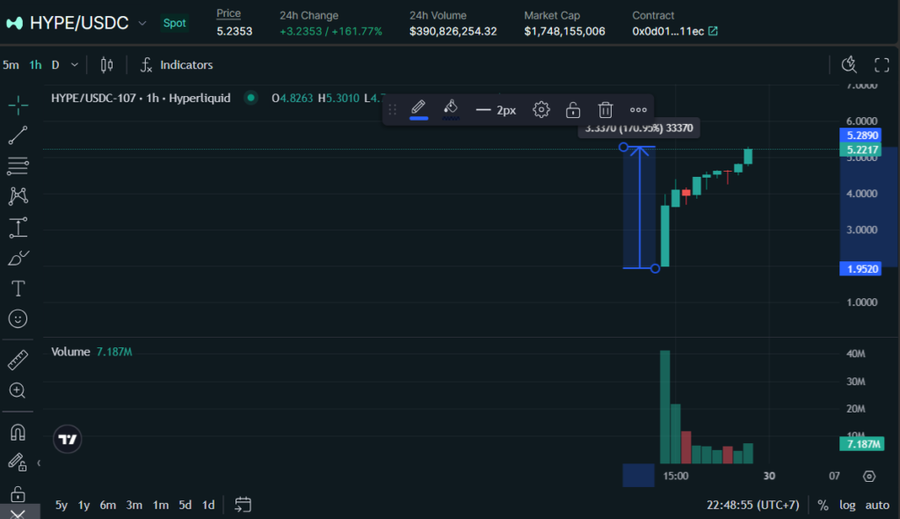Switch to the 5m timeframe
The height and width of the screenshot is (519, 900).
tap(11, 65)
